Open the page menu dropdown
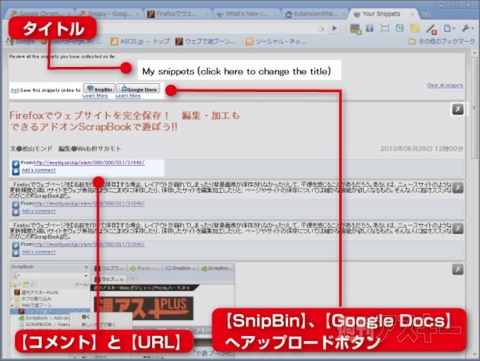 coord(449,28)
